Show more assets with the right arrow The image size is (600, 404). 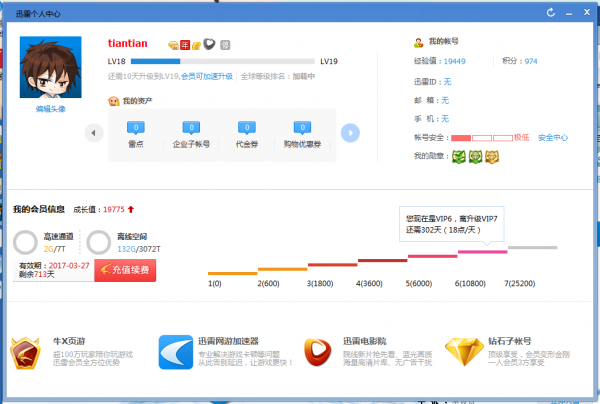(350, 133)
